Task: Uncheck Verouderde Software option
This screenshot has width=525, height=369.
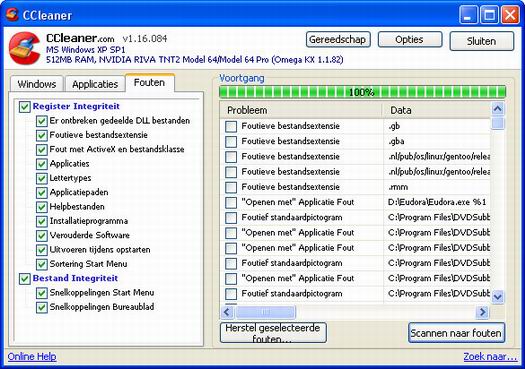Action: pos(41,235)
